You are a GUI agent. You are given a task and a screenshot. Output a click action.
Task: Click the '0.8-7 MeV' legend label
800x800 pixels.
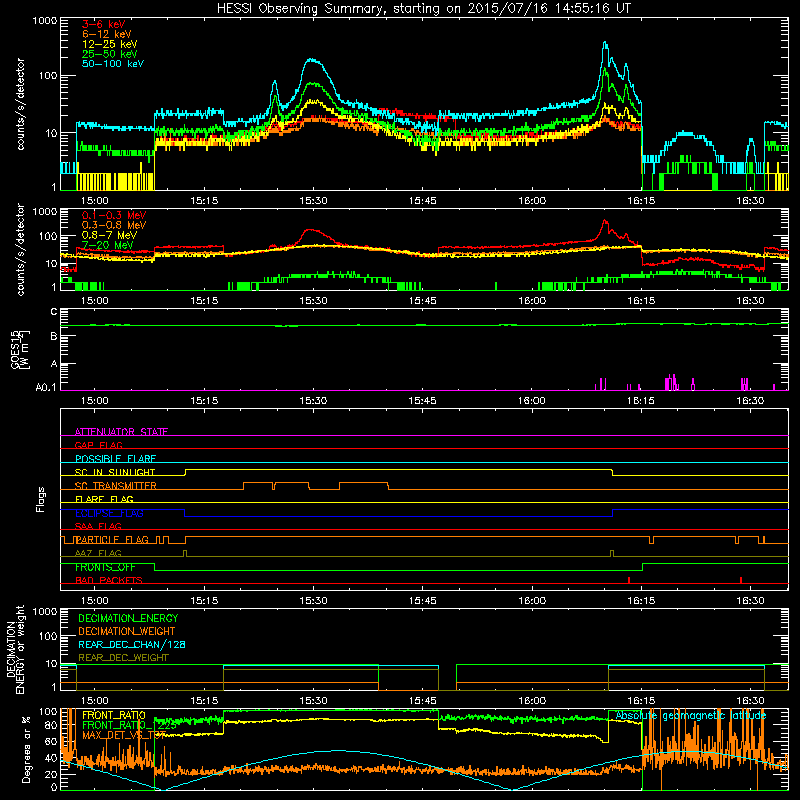pos(109,235)
